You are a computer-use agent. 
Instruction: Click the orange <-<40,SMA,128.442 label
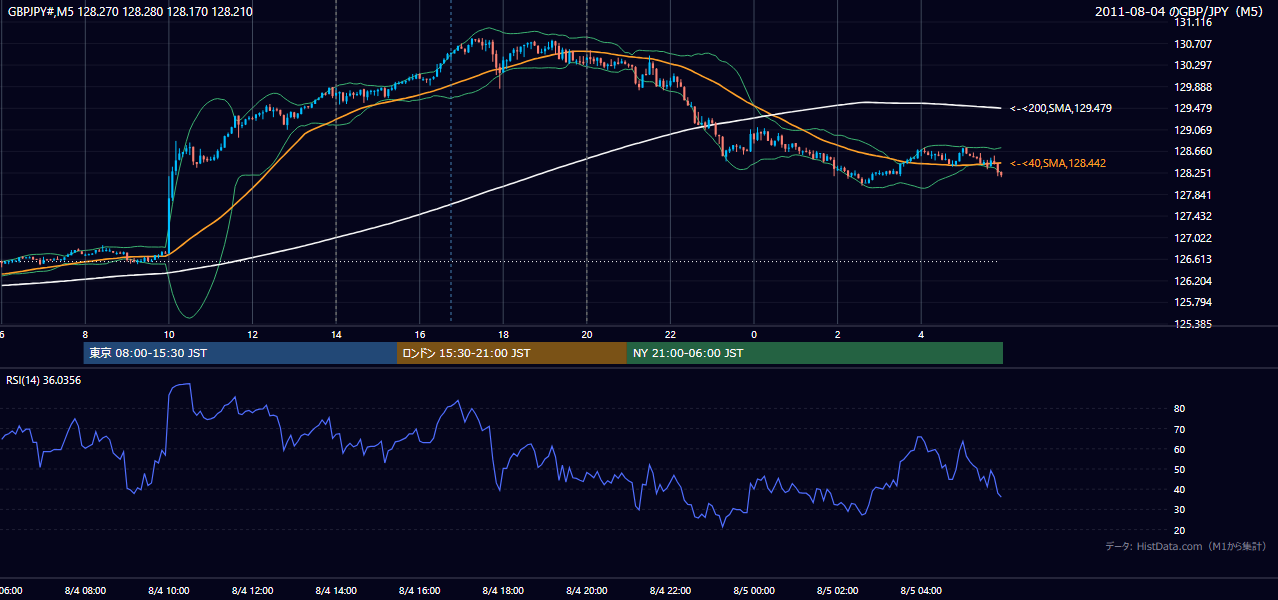click(x=1058, y=163)
